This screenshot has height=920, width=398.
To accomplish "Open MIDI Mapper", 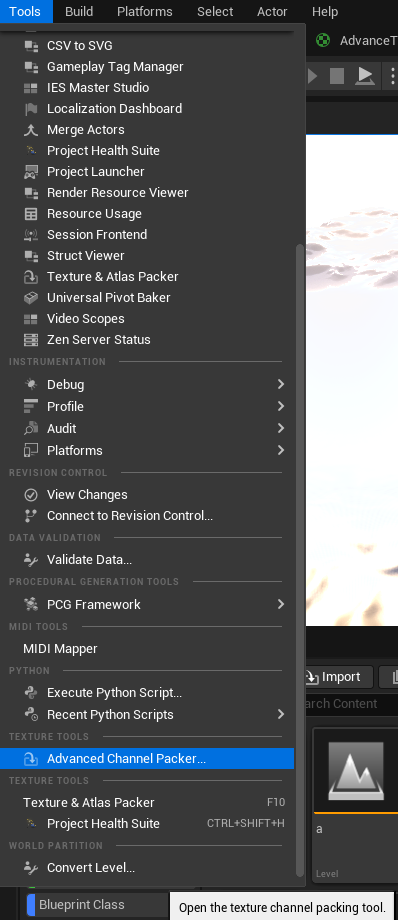I will 147,648.
